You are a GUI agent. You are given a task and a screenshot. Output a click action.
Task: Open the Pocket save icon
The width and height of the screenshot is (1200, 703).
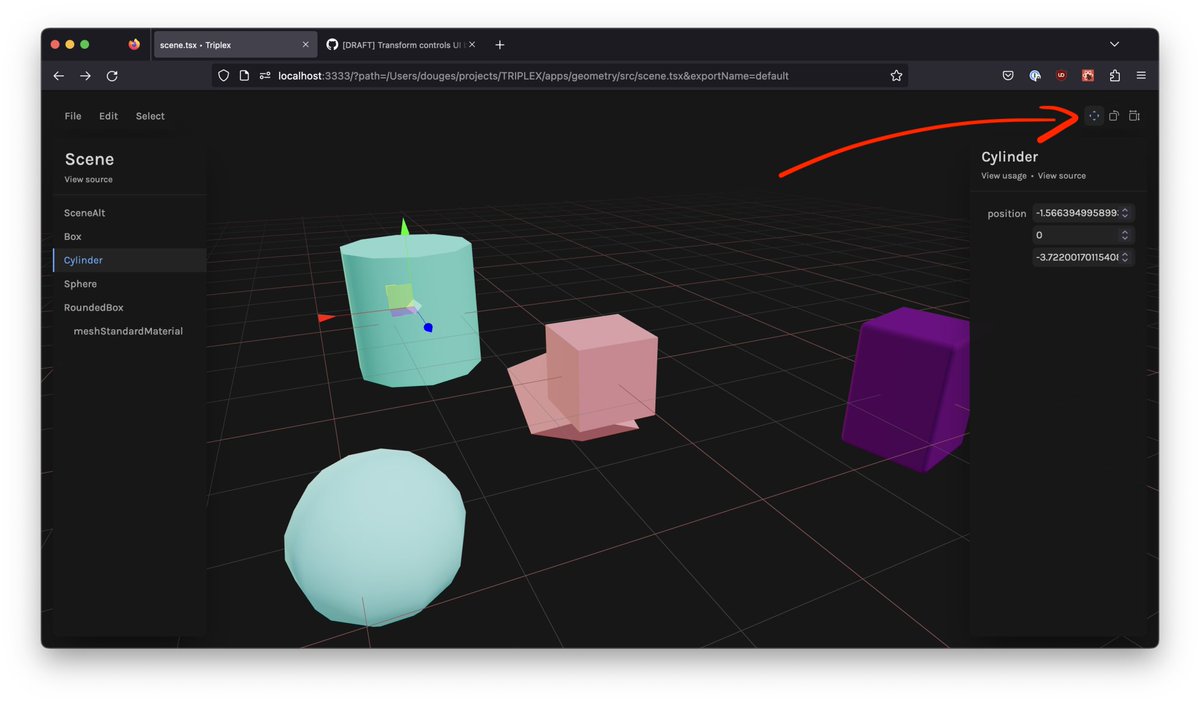(1009, 76)
